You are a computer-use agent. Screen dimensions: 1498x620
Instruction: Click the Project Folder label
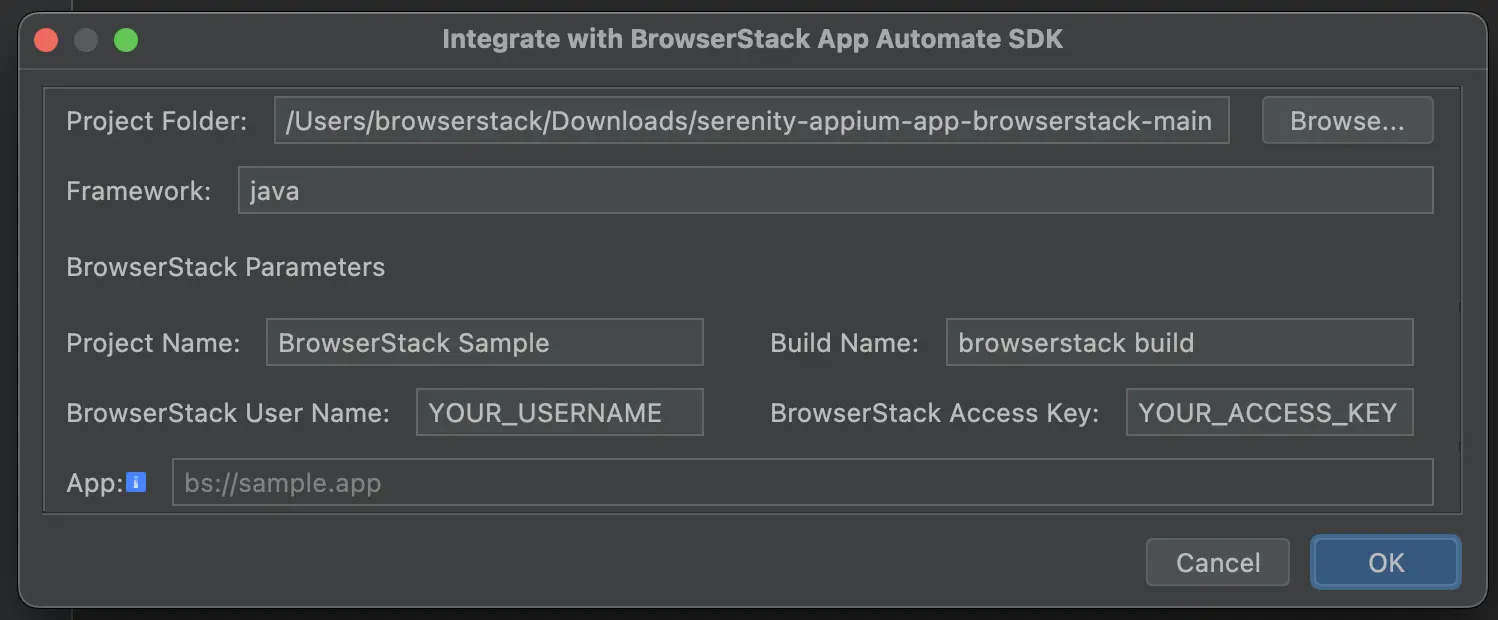coord(156,121)
